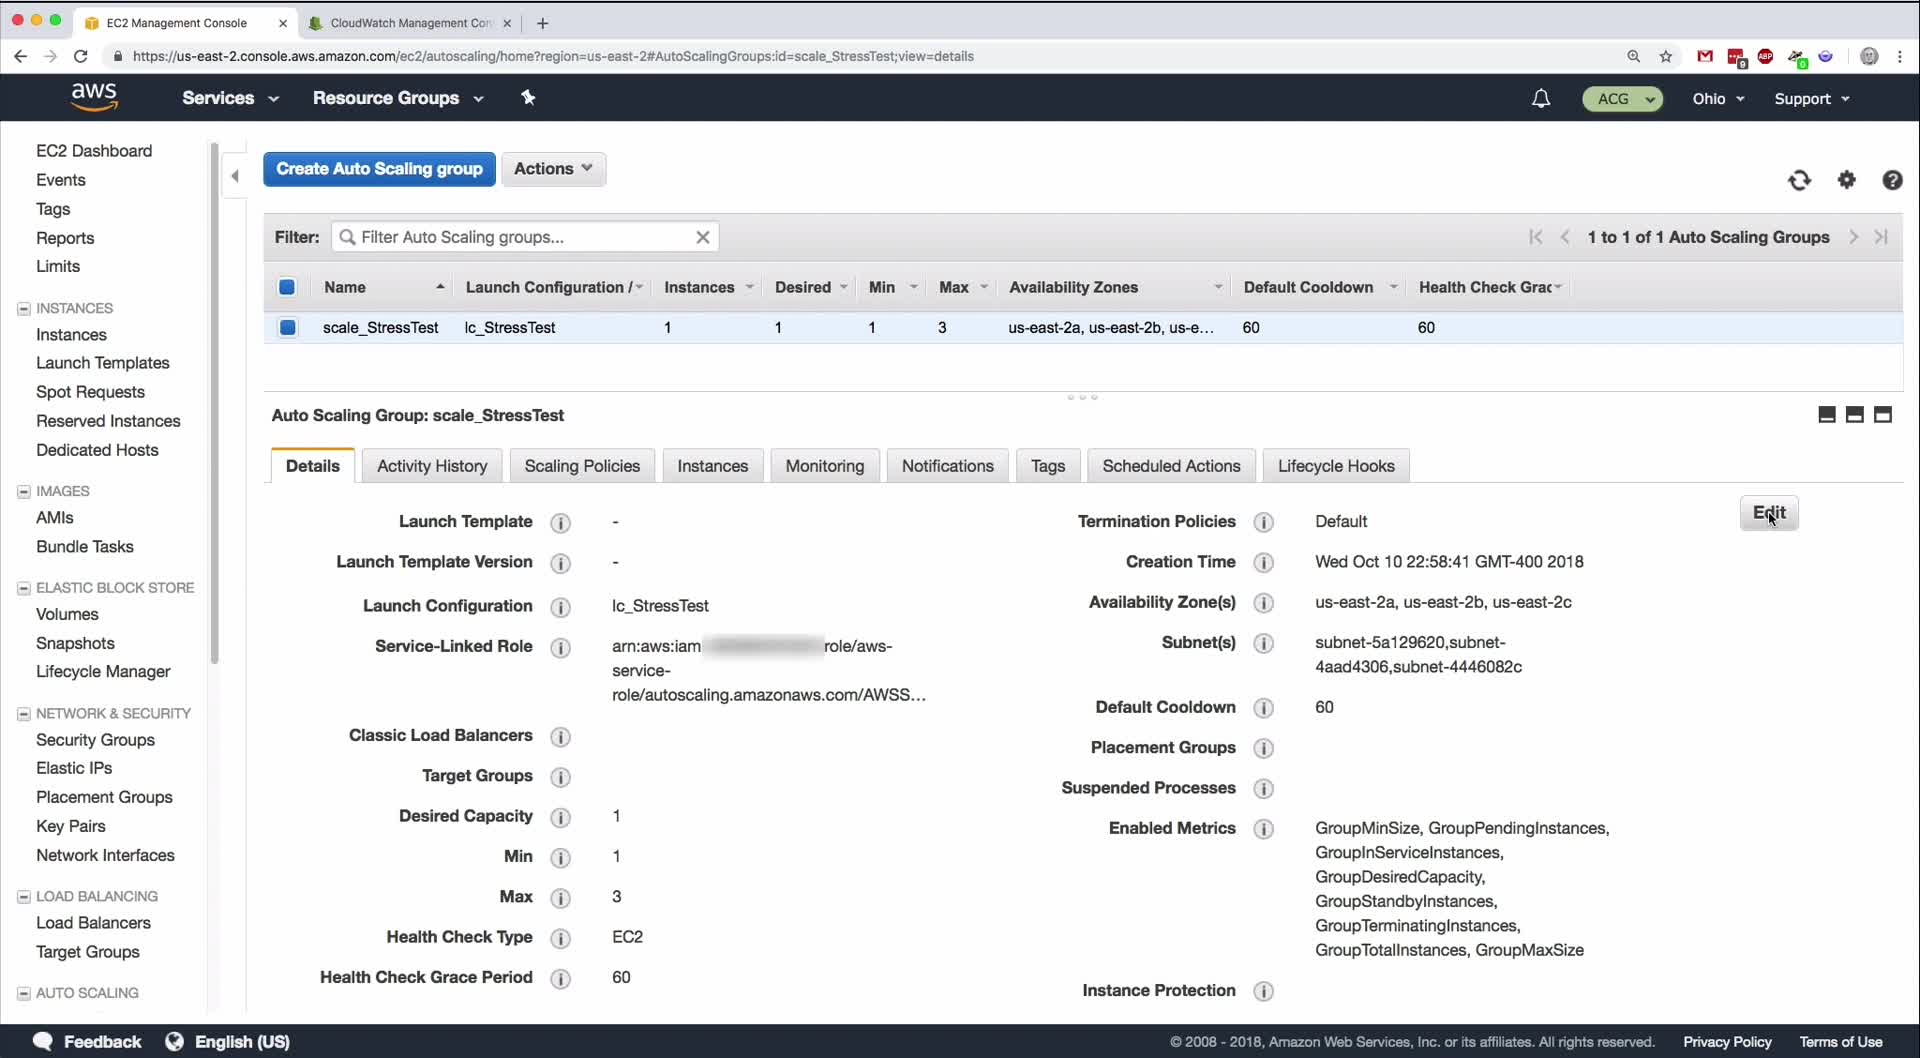1920x1058 pixels.
Task: Show info for Service-Linked Role
Action: click(561, 647)
